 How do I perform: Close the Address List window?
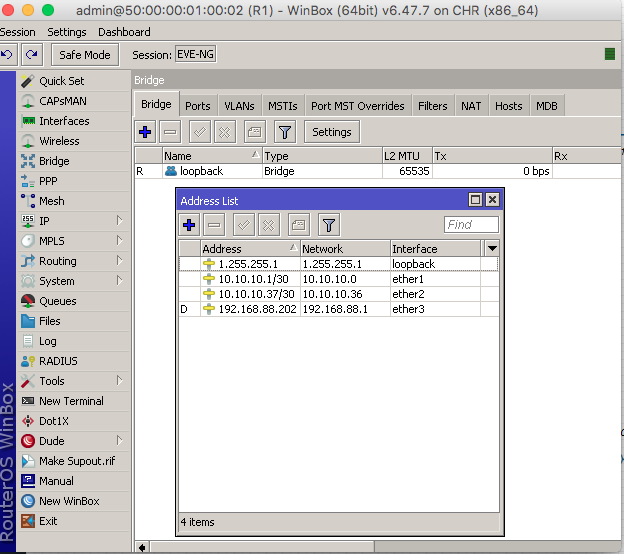(492, 199)
